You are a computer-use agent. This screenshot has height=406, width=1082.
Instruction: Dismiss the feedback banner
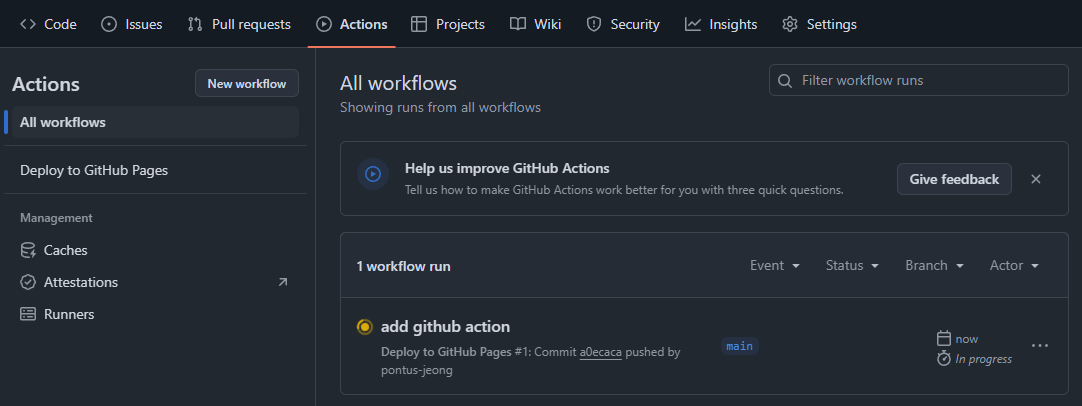(1036, 179)
